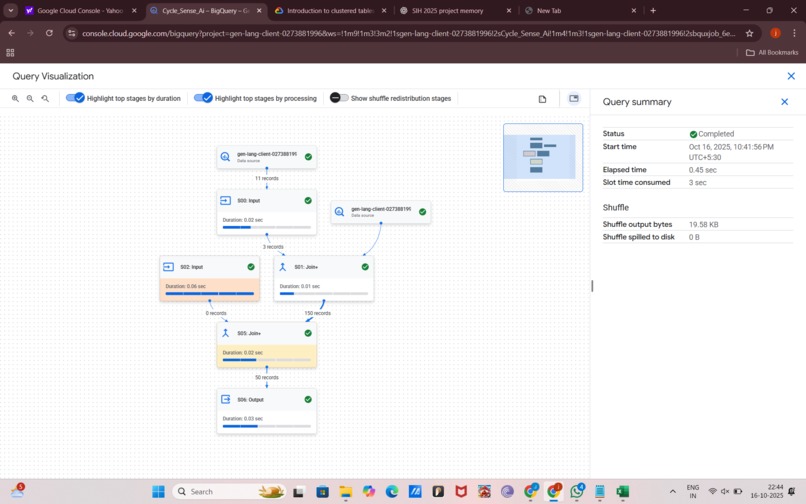Click the S00 Input stage icon
The height and width of the screenshot is (504, 806).
[x=225, y=201]
